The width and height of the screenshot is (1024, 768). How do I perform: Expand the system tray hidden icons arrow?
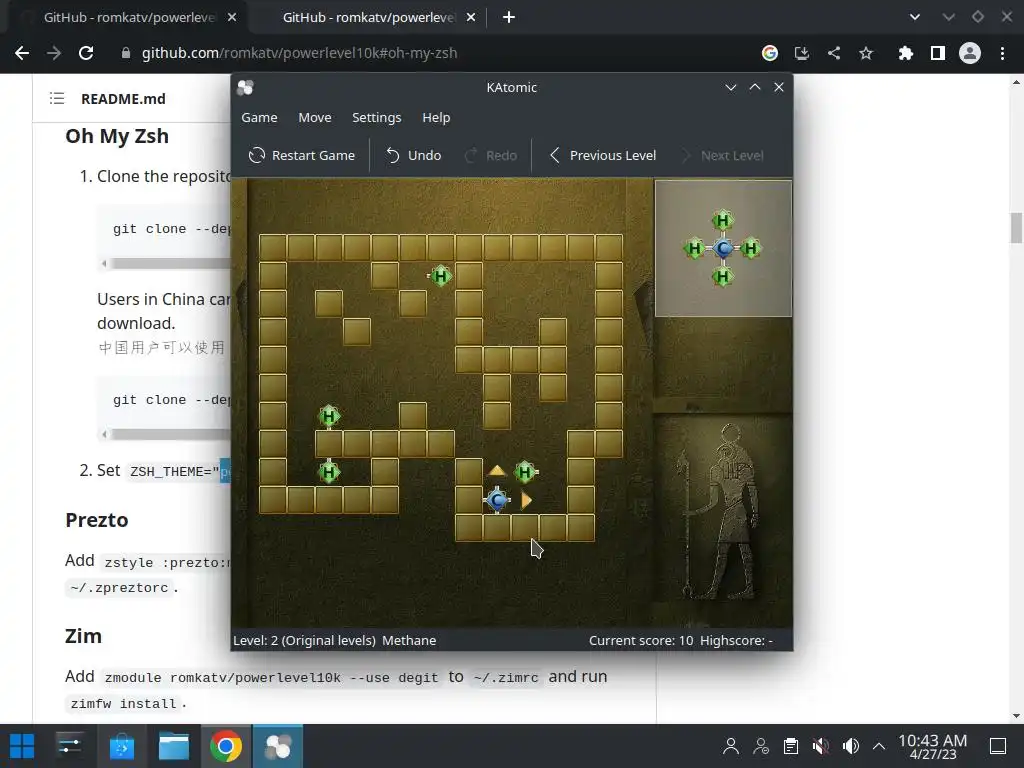[879, 746]
